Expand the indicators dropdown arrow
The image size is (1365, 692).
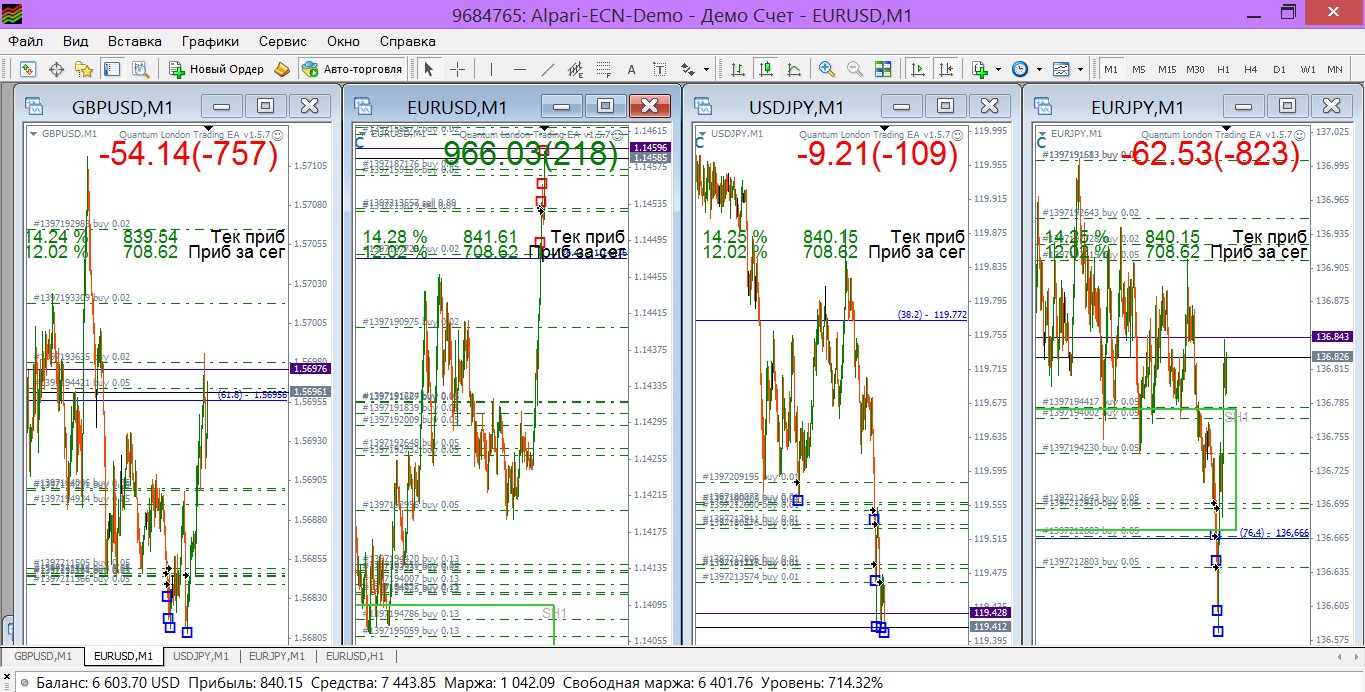click(998, 70)
